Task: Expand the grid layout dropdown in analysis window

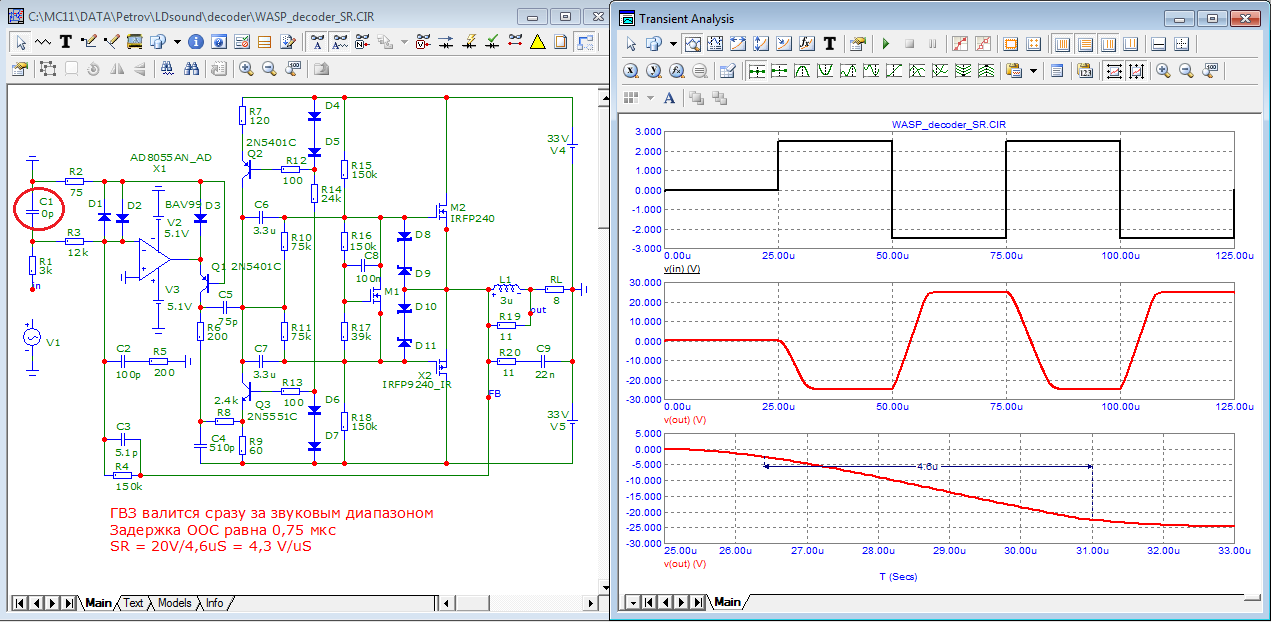Action: 650,97
